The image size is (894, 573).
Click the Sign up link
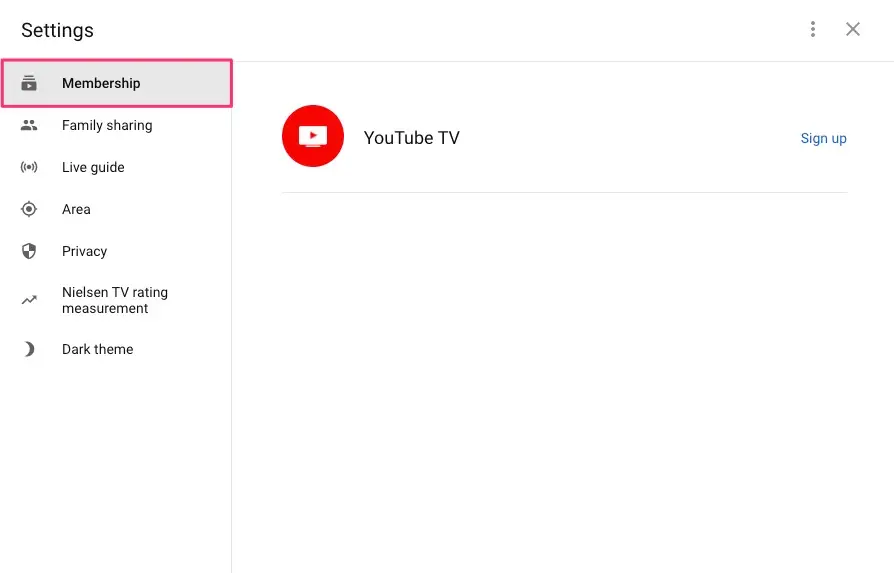point(823,139)
